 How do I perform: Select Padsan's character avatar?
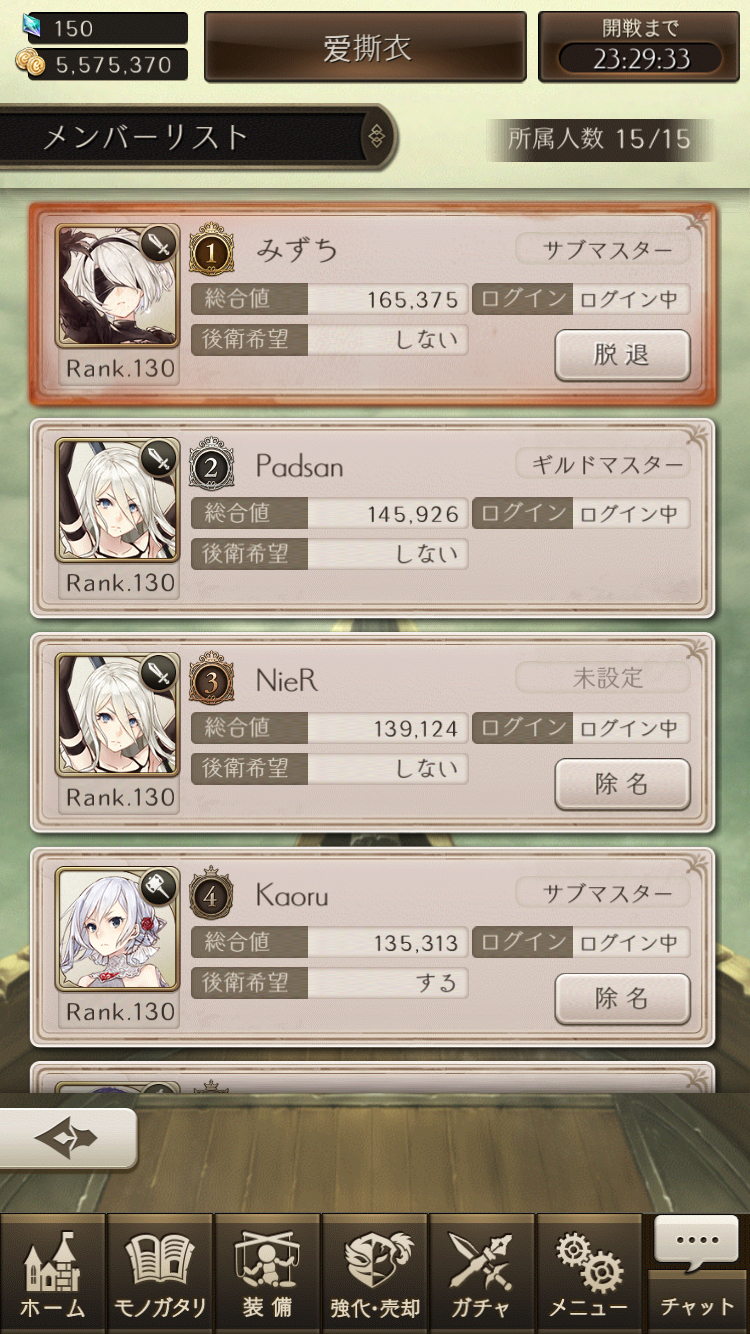(x=117, y=499)
